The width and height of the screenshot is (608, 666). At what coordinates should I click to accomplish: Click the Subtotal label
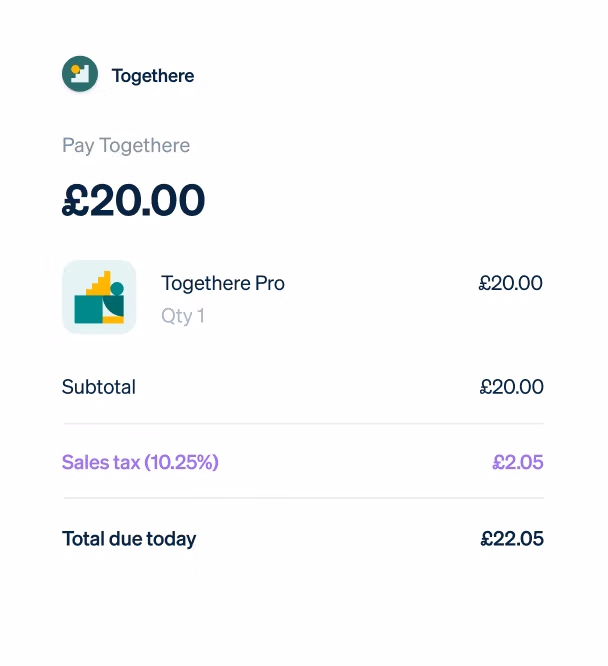[x=99, y=387]
